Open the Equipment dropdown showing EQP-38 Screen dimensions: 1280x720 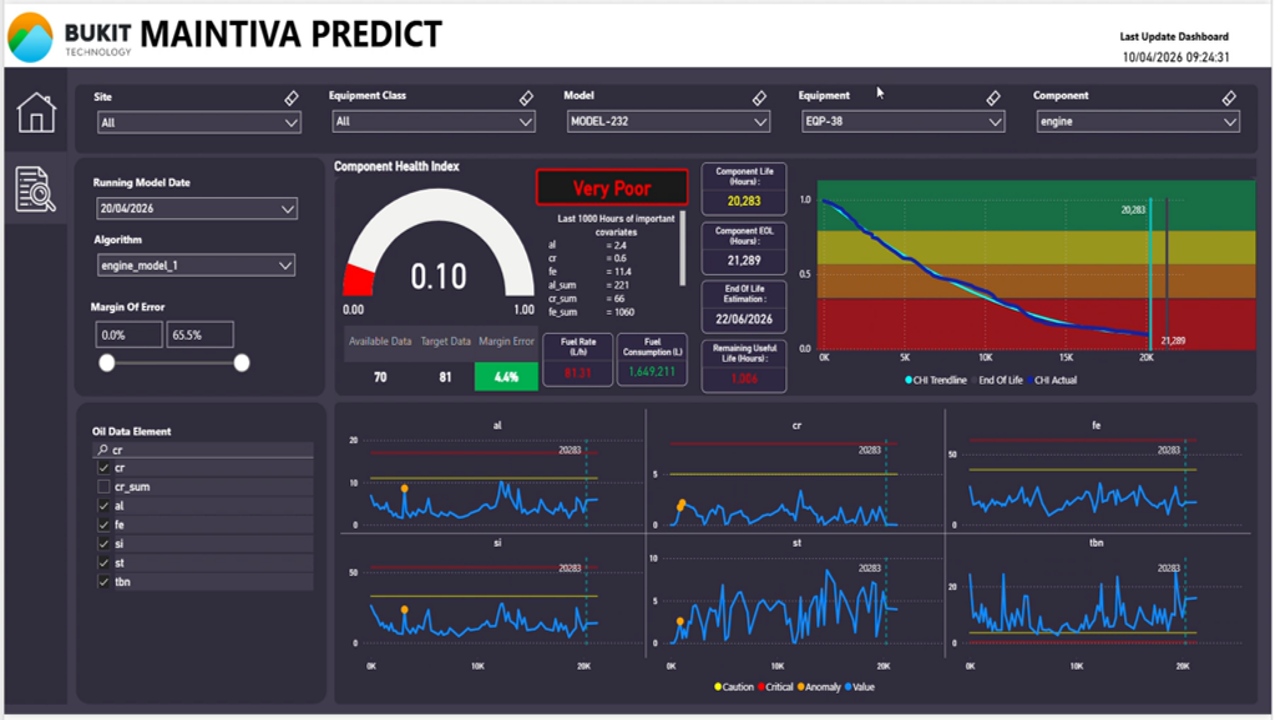tap(902, 122)
